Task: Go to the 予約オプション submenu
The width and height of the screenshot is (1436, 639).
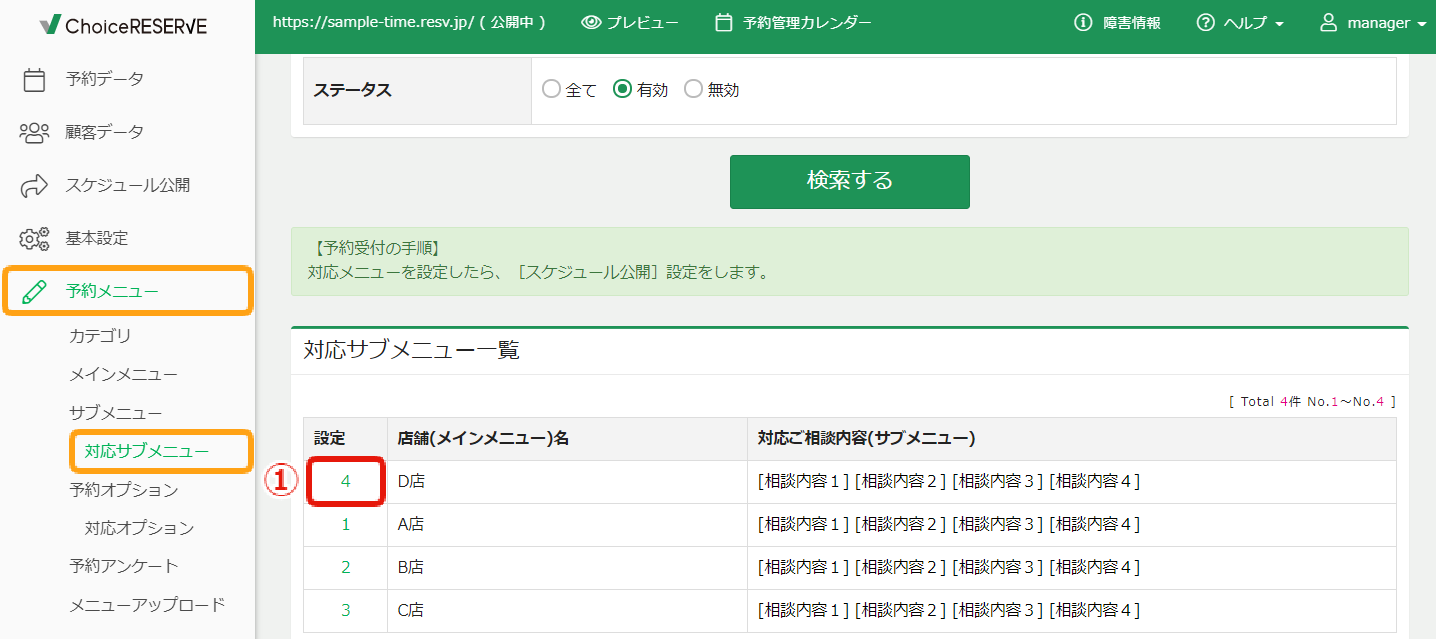Action: tap(124, 490)
